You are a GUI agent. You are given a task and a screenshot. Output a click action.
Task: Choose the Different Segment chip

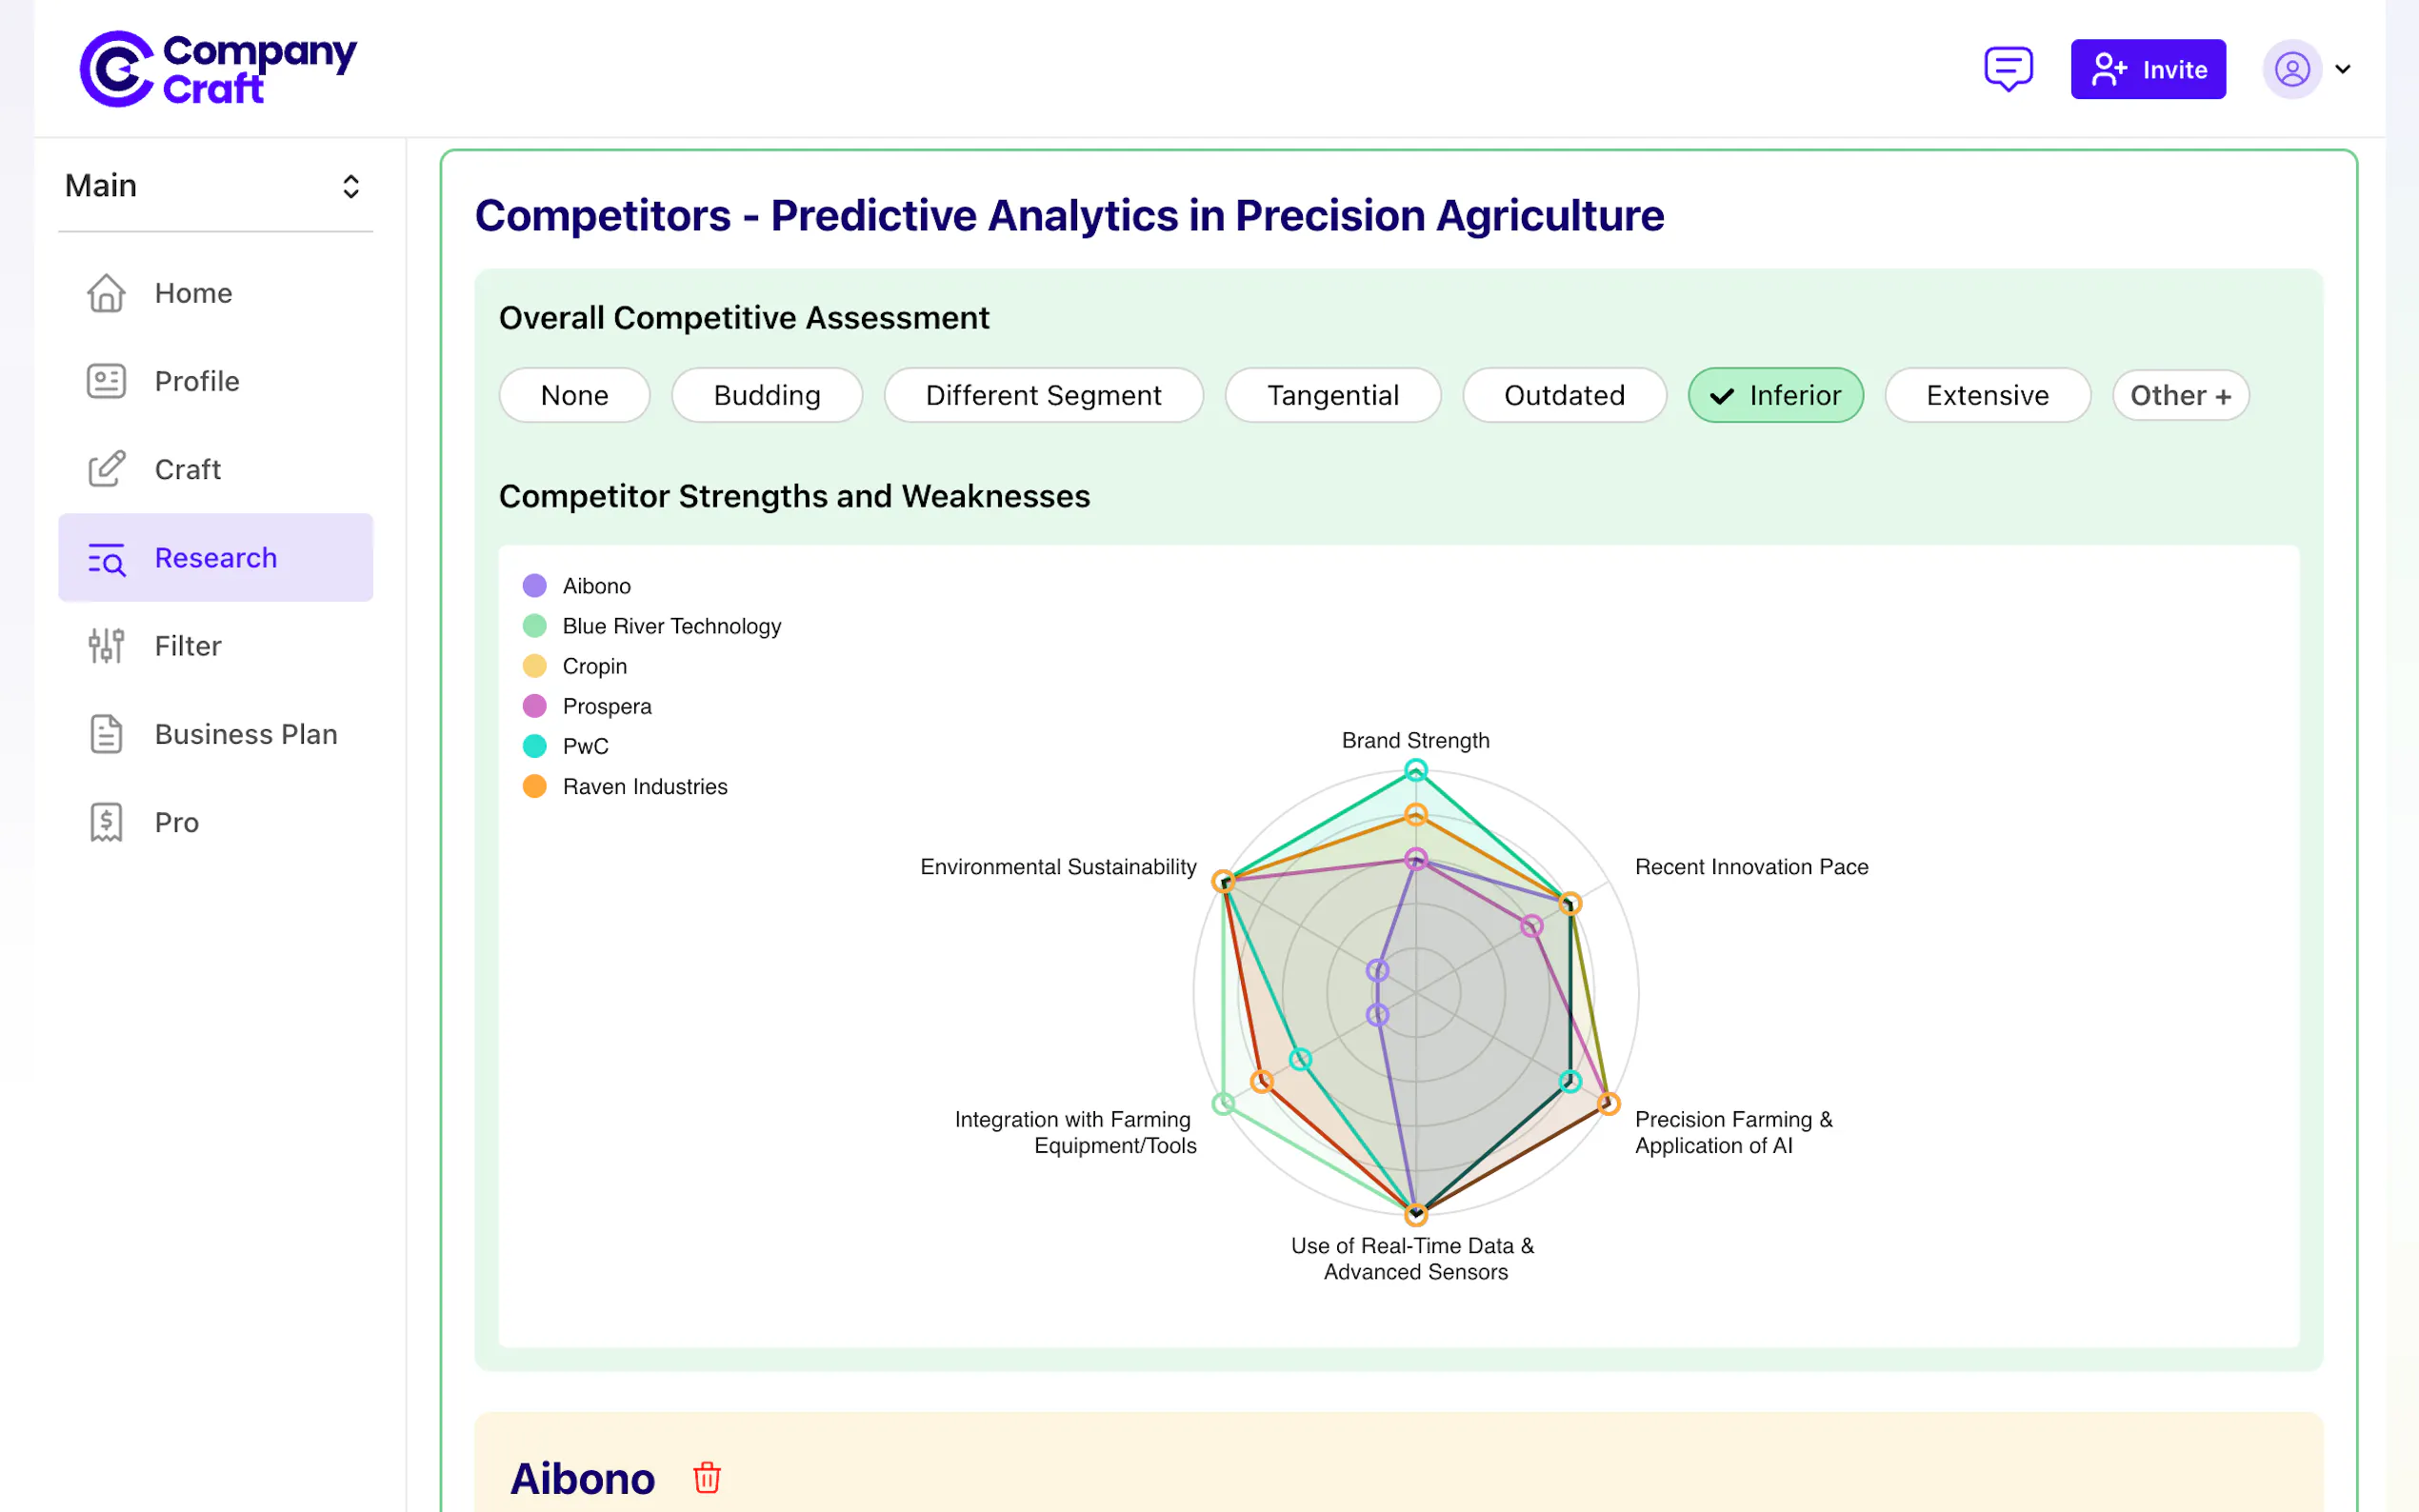[1043, 395]
